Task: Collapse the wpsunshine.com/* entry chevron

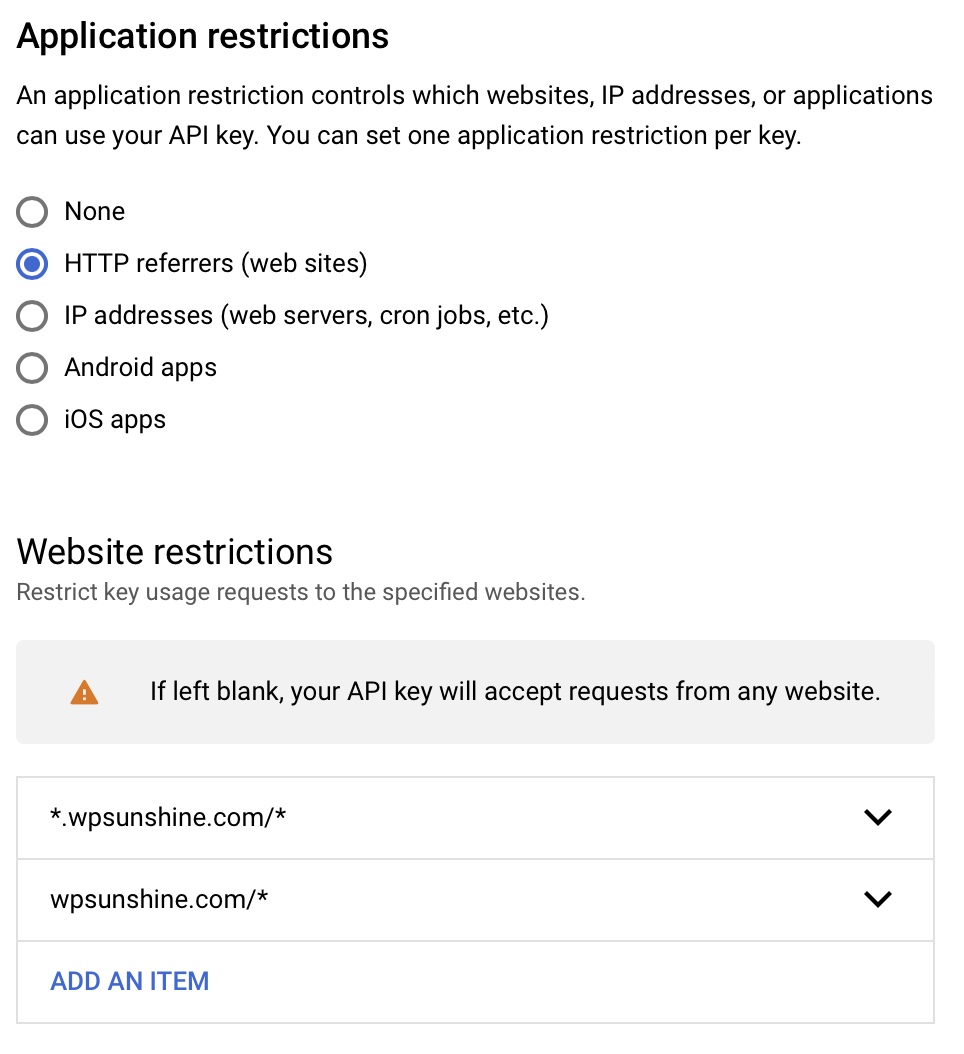Action: point(878,899)
